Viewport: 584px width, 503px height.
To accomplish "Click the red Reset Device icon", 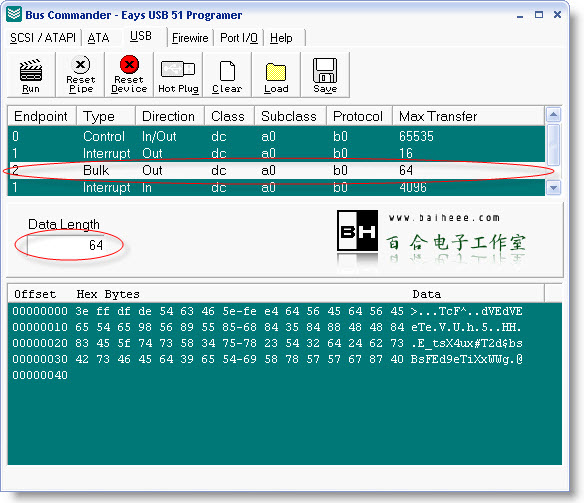I will coord(129,65).
